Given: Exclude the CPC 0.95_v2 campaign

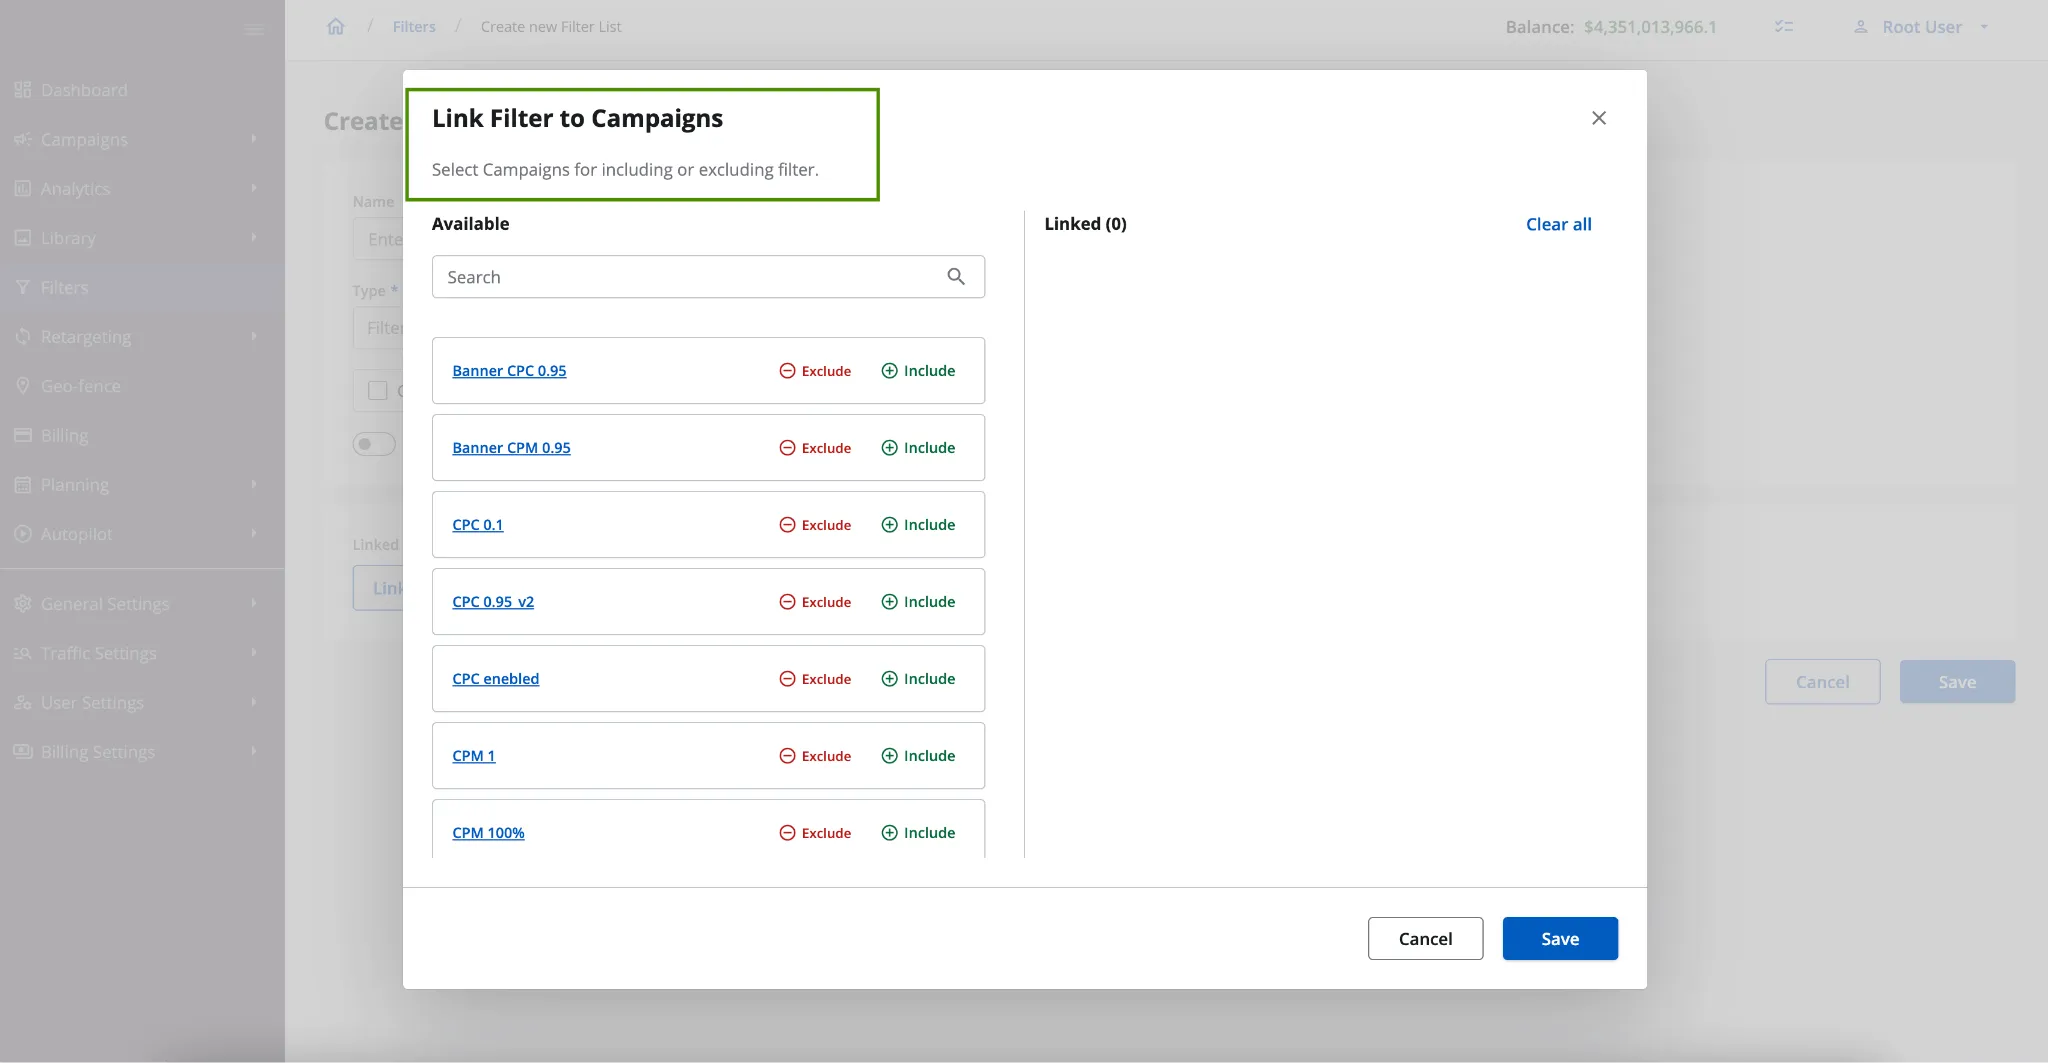Looking at the screenshot, I should (815, 602).
